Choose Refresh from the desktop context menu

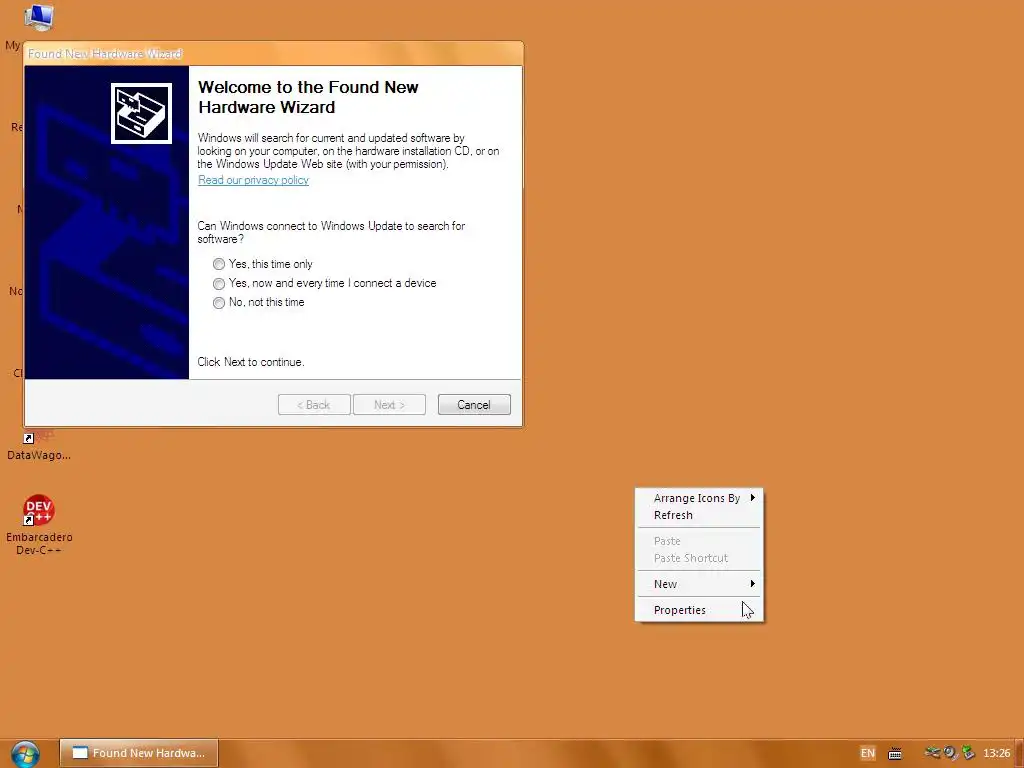pyautogui.click(x=699, y=515)
